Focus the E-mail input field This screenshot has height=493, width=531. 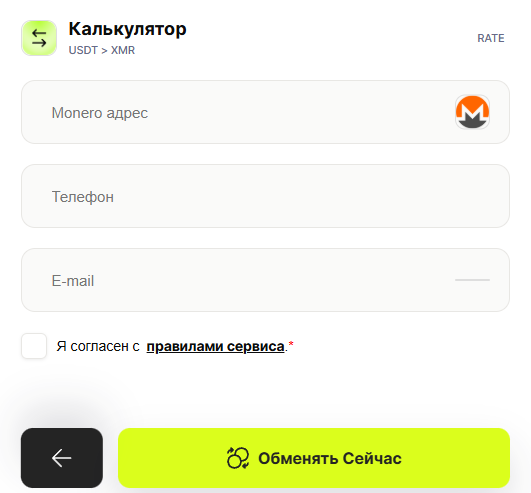(266, 280)
